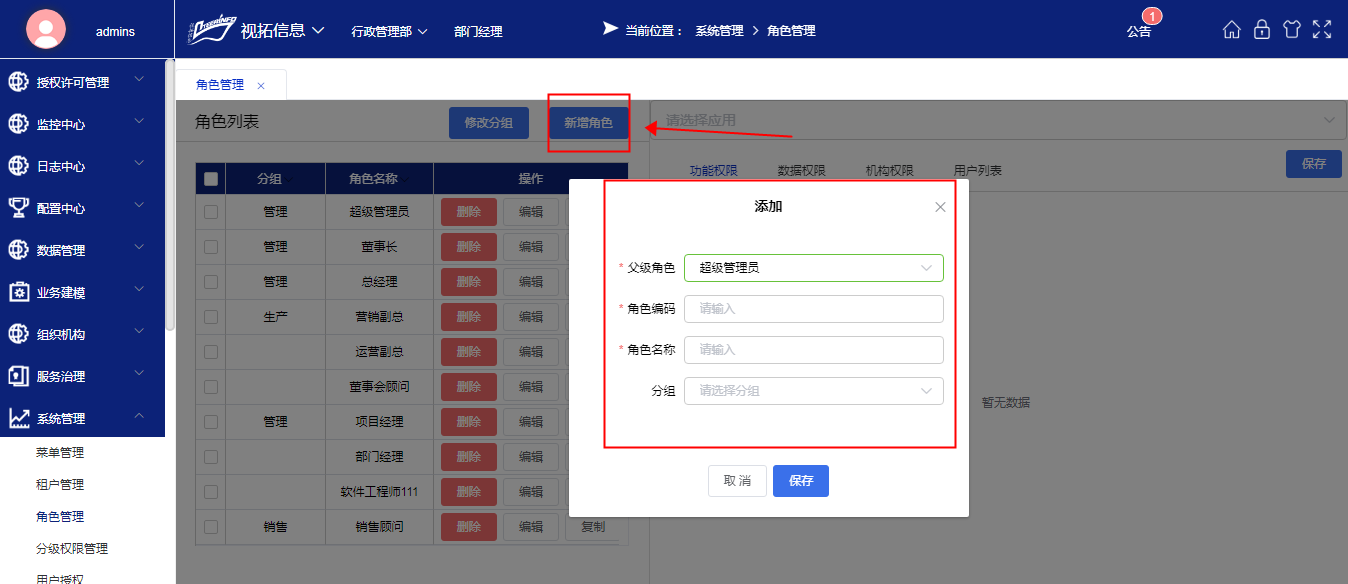1348x584 pixels.
Task: Click the 监控中心 globe icon
Action: point(19,124)
